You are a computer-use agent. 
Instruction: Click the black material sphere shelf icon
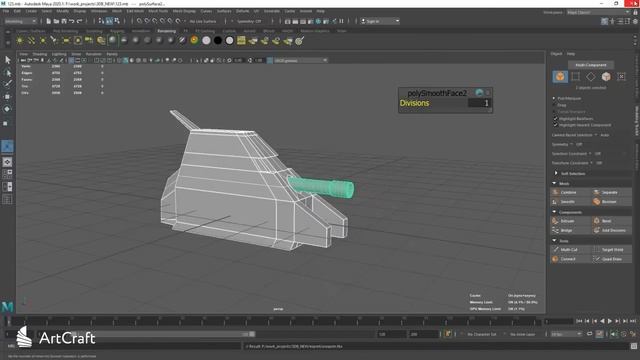(x=218, y=40)
